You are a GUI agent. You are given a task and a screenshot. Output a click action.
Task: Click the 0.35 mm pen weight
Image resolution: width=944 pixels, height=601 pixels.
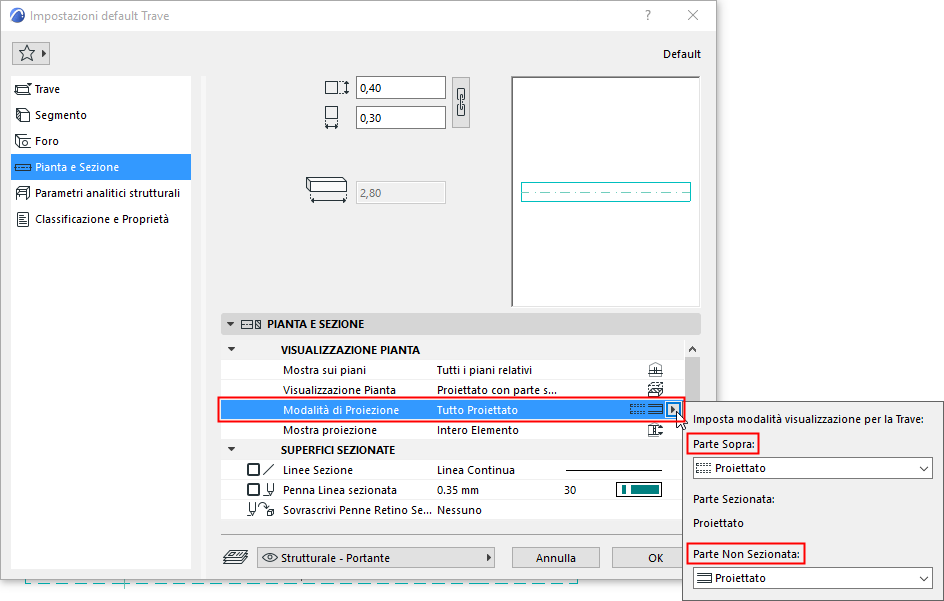[x=458, y=490]
